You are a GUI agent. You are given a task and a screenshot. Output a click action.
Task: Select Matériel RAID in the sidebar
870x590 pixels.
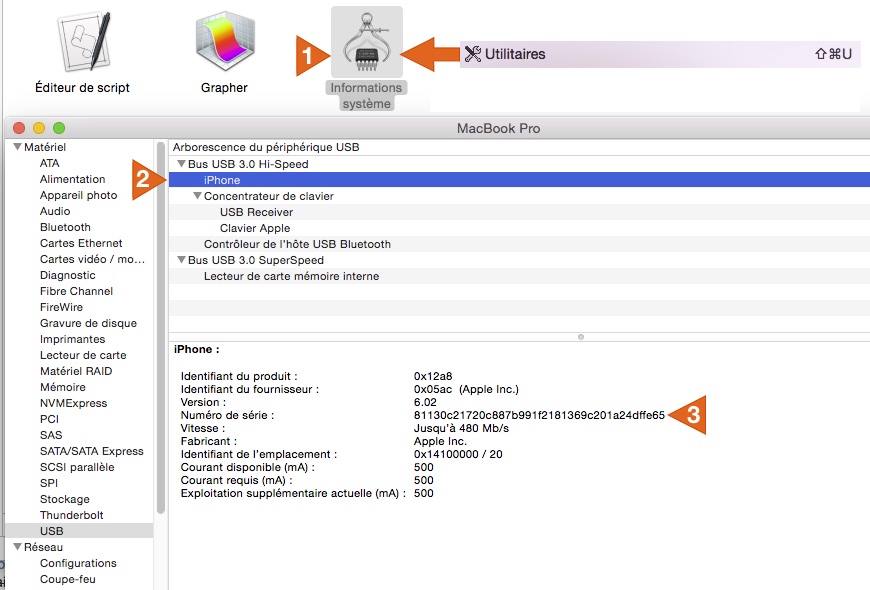pos(76,371)
